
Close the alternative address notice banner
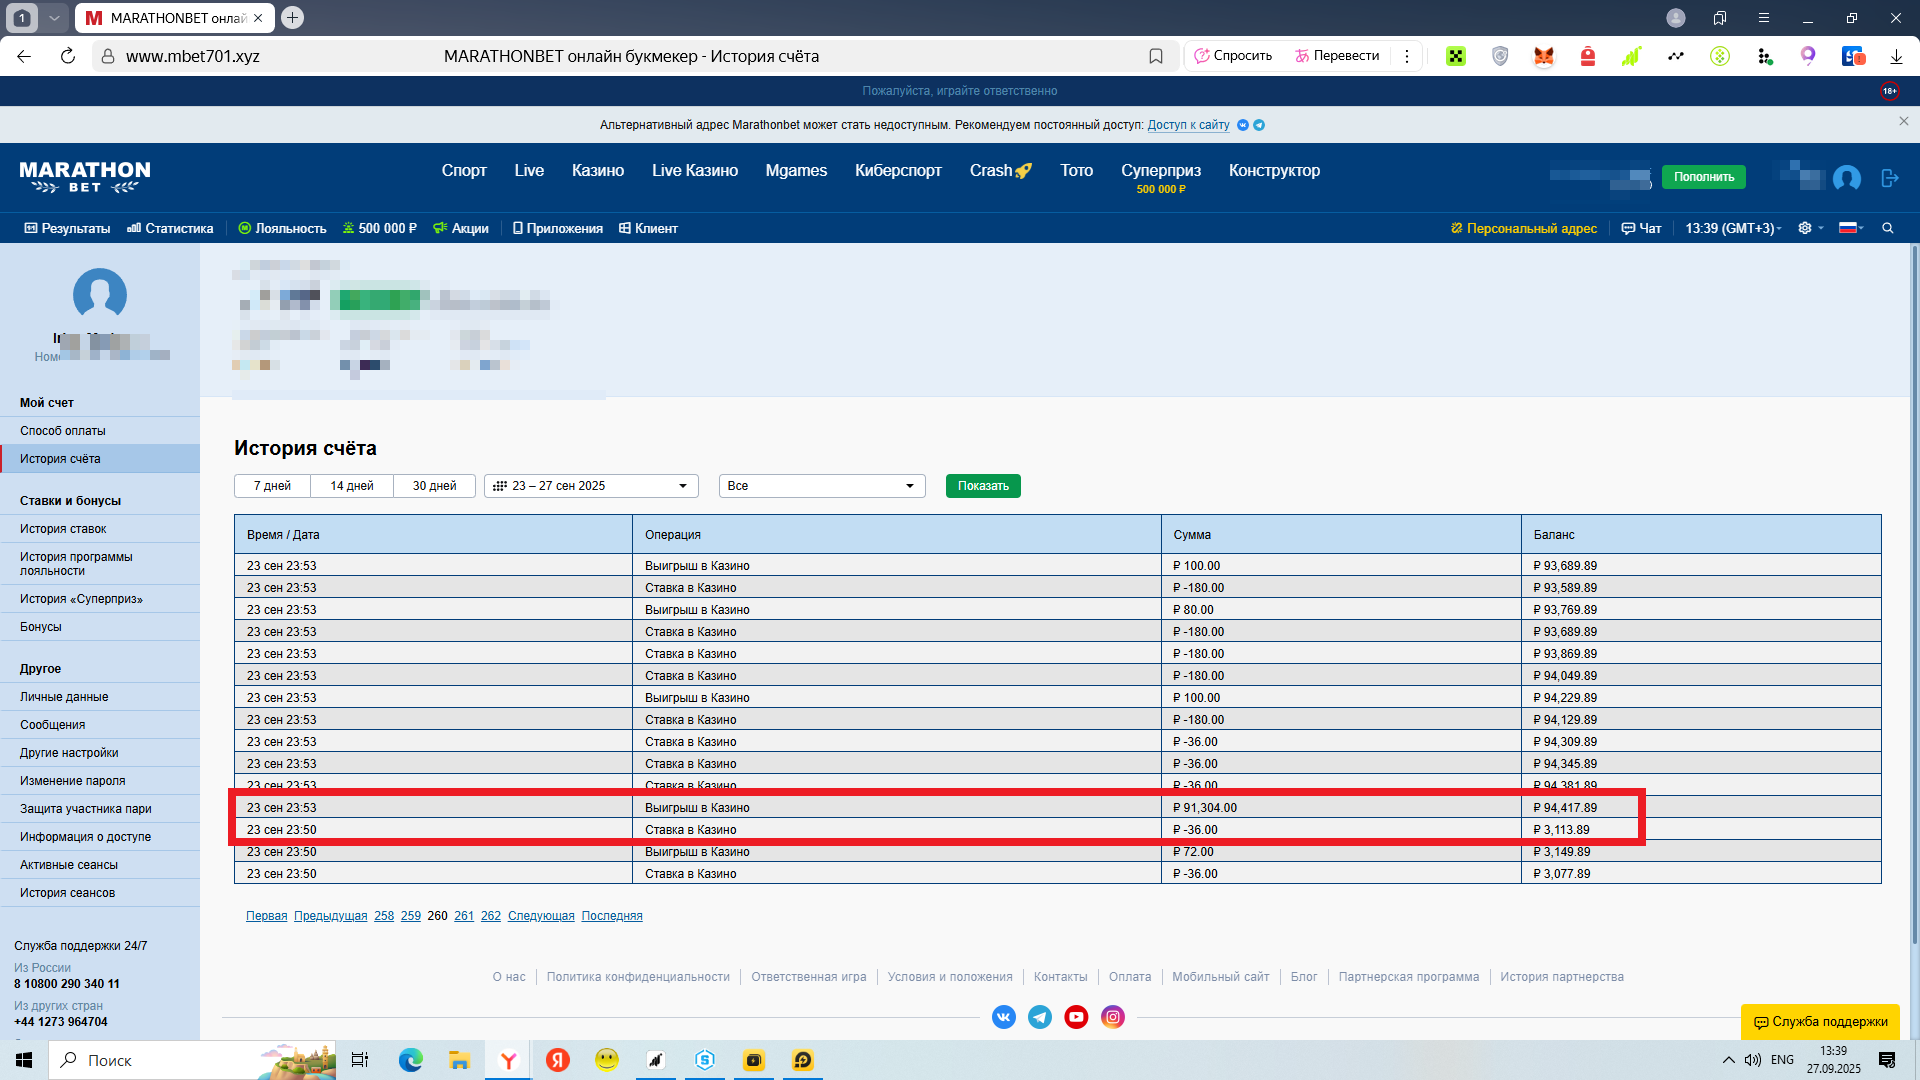[1903, 121]
